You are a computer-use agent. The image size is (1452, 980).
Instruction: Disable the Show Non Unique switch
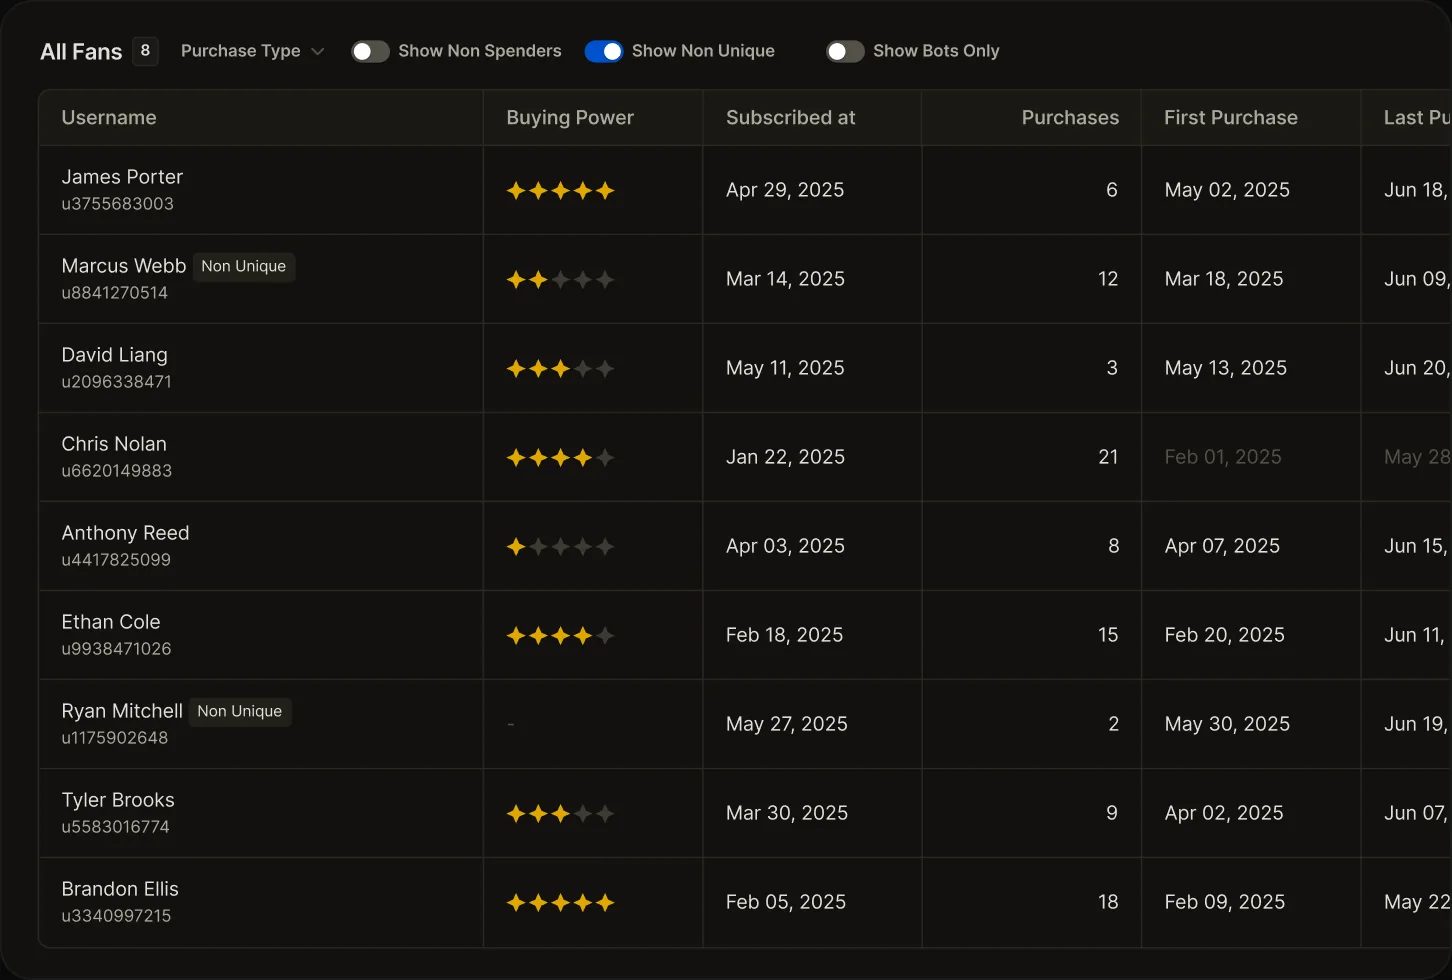pyautogui.click(x=604, y=51)
